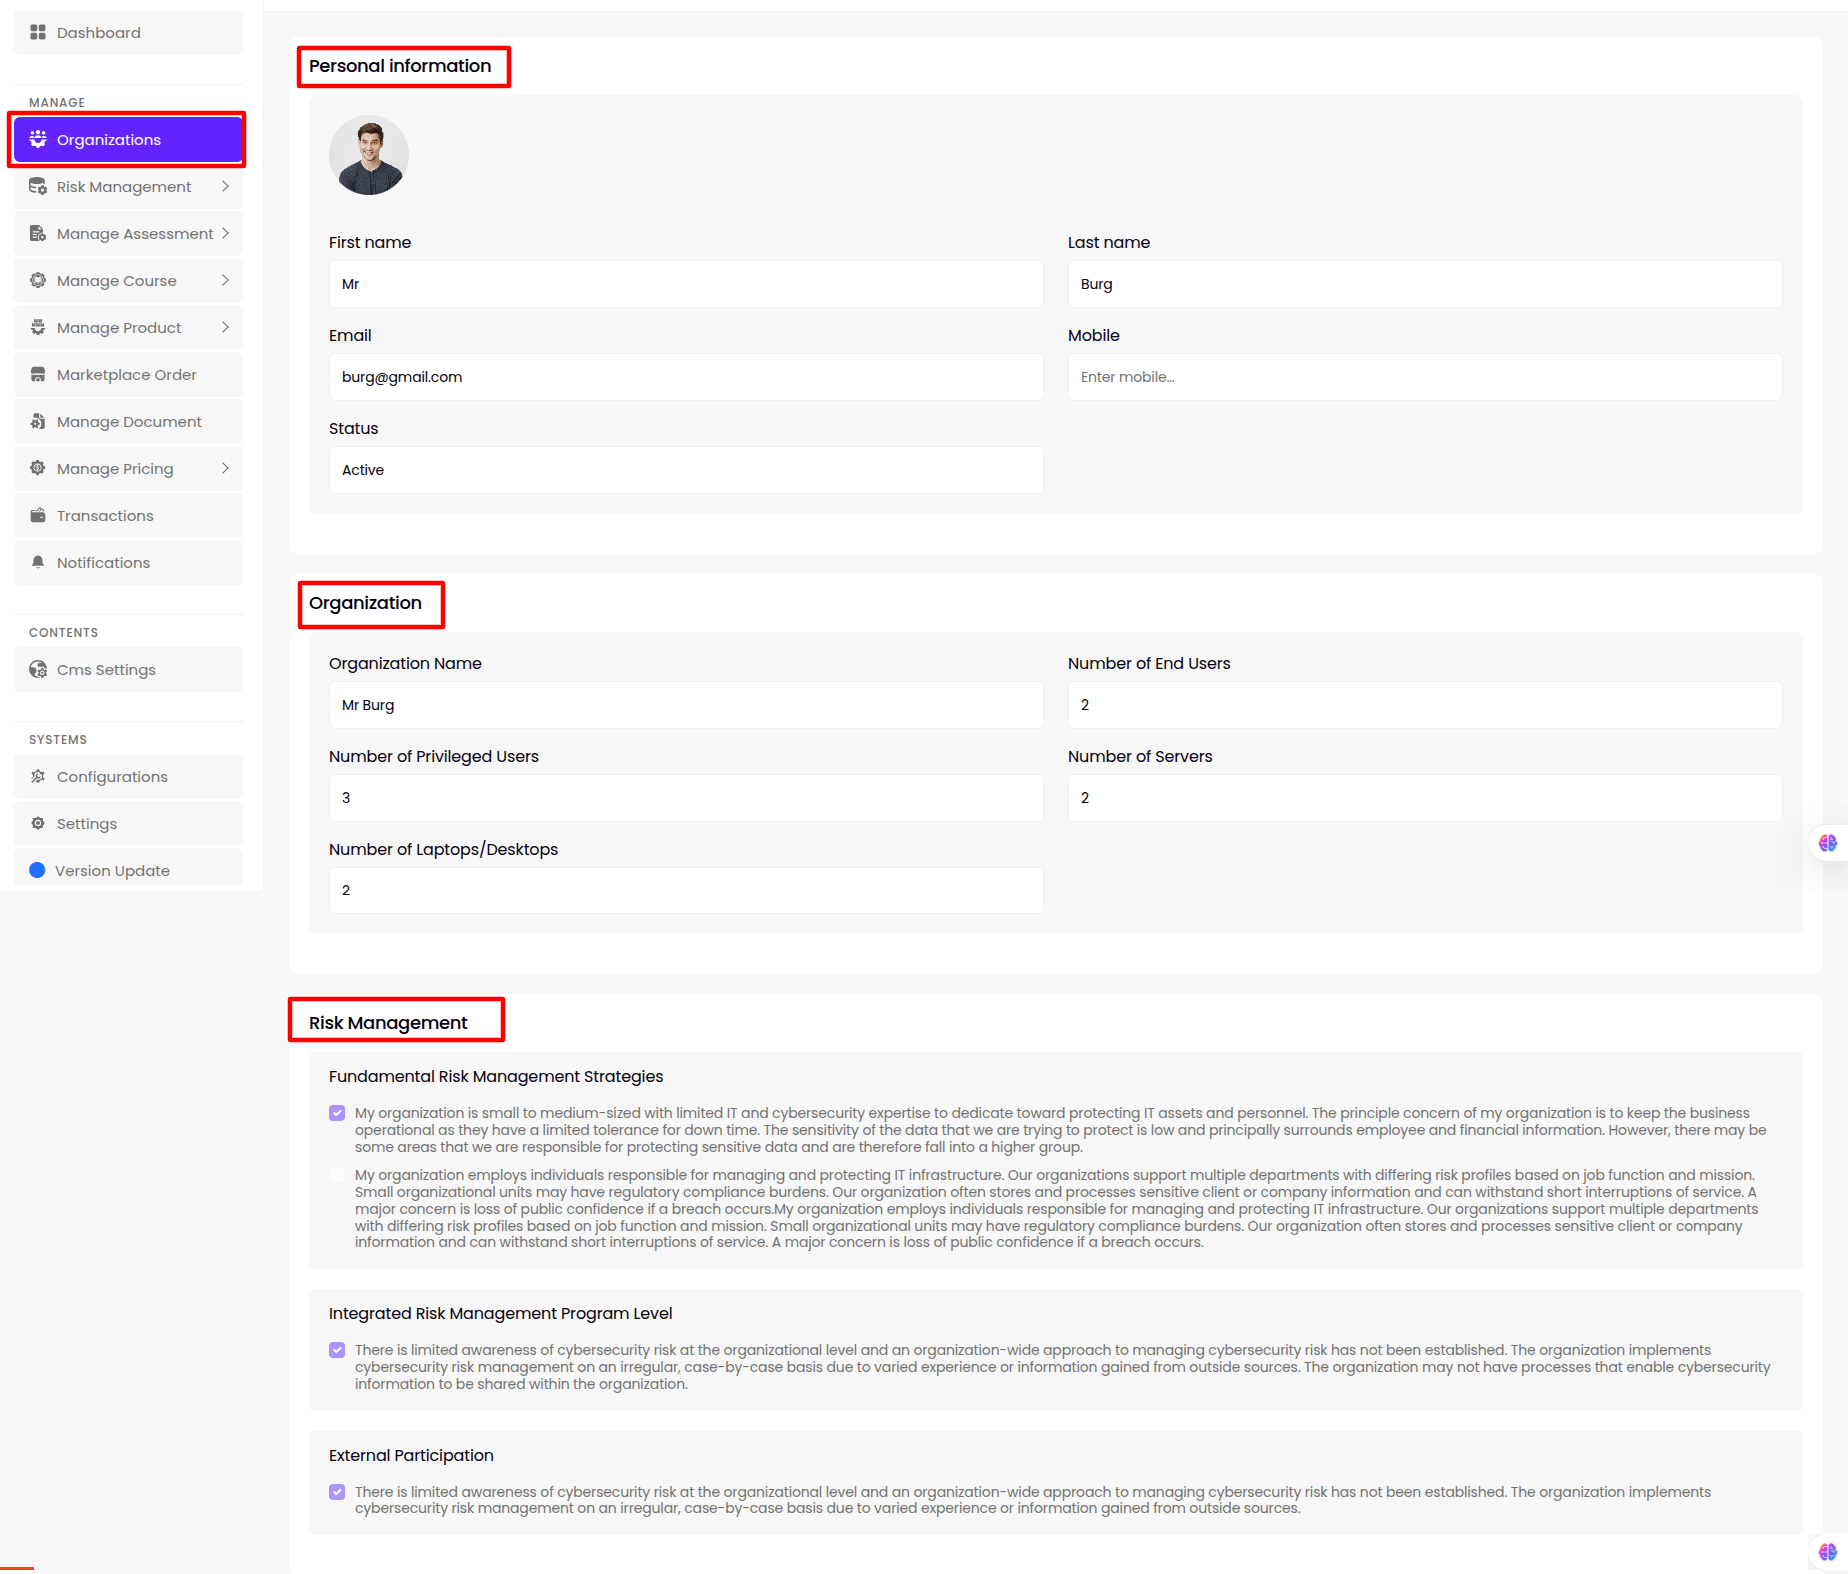1848x1574 pixels.
Task: Click the user profile avatar photo
Action: pos(369,155)
